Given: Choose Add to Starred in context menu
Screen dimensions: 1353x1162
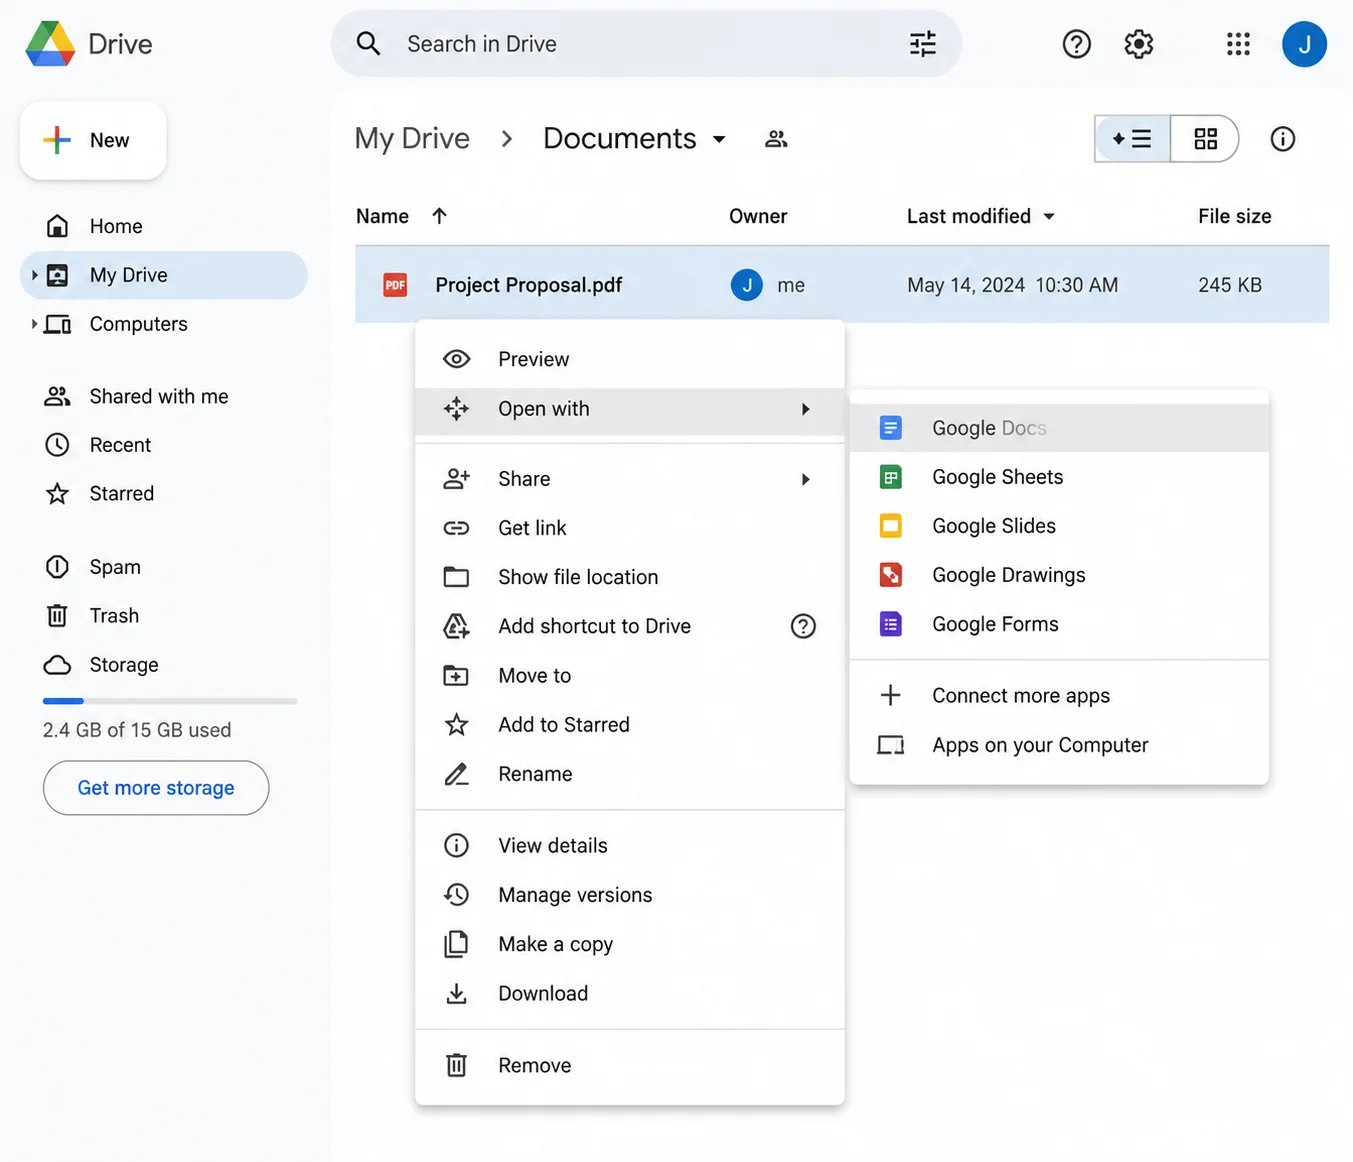Looking at the screenshot, I should click(x=630, y=725).
